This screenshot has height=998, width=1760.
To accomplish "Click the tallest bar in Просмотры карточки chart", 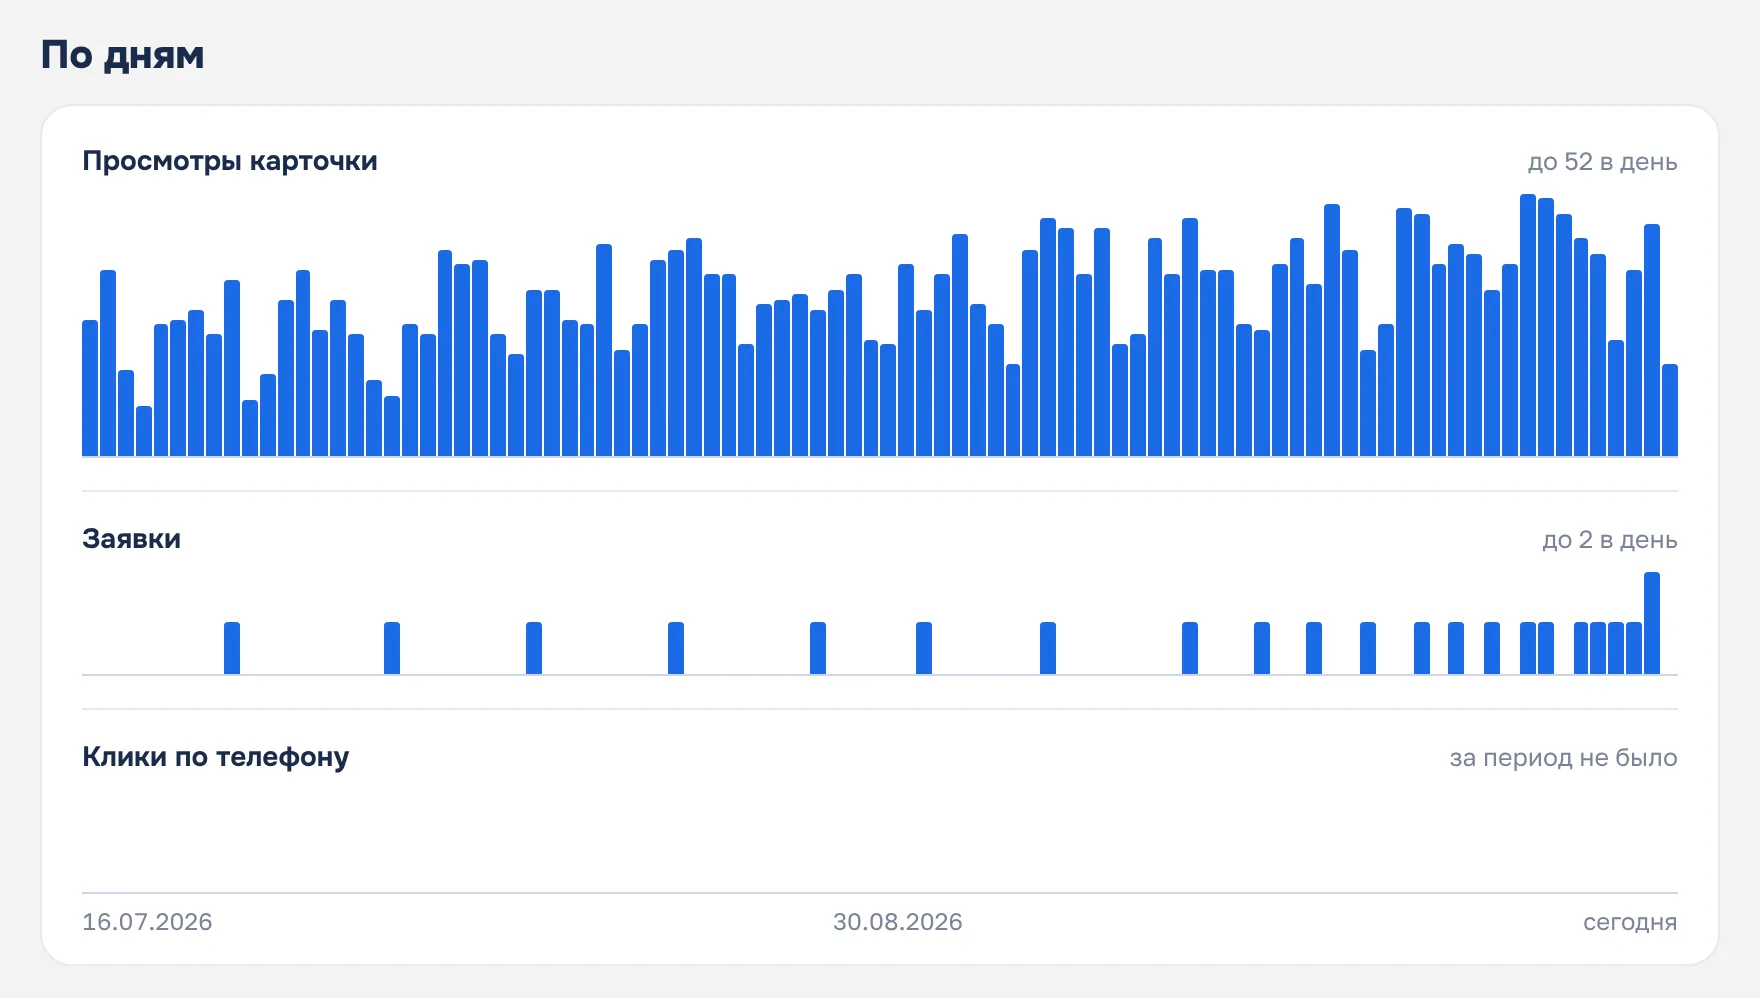I will pos(1528,325).
